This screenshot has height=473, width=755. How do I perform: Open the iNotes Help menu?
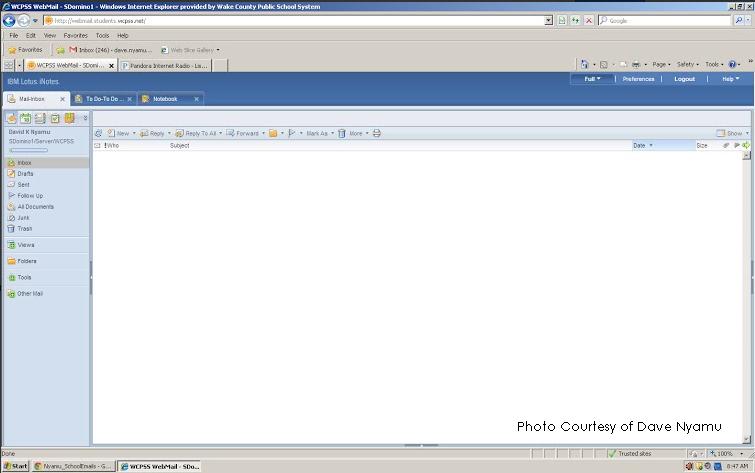730,79
